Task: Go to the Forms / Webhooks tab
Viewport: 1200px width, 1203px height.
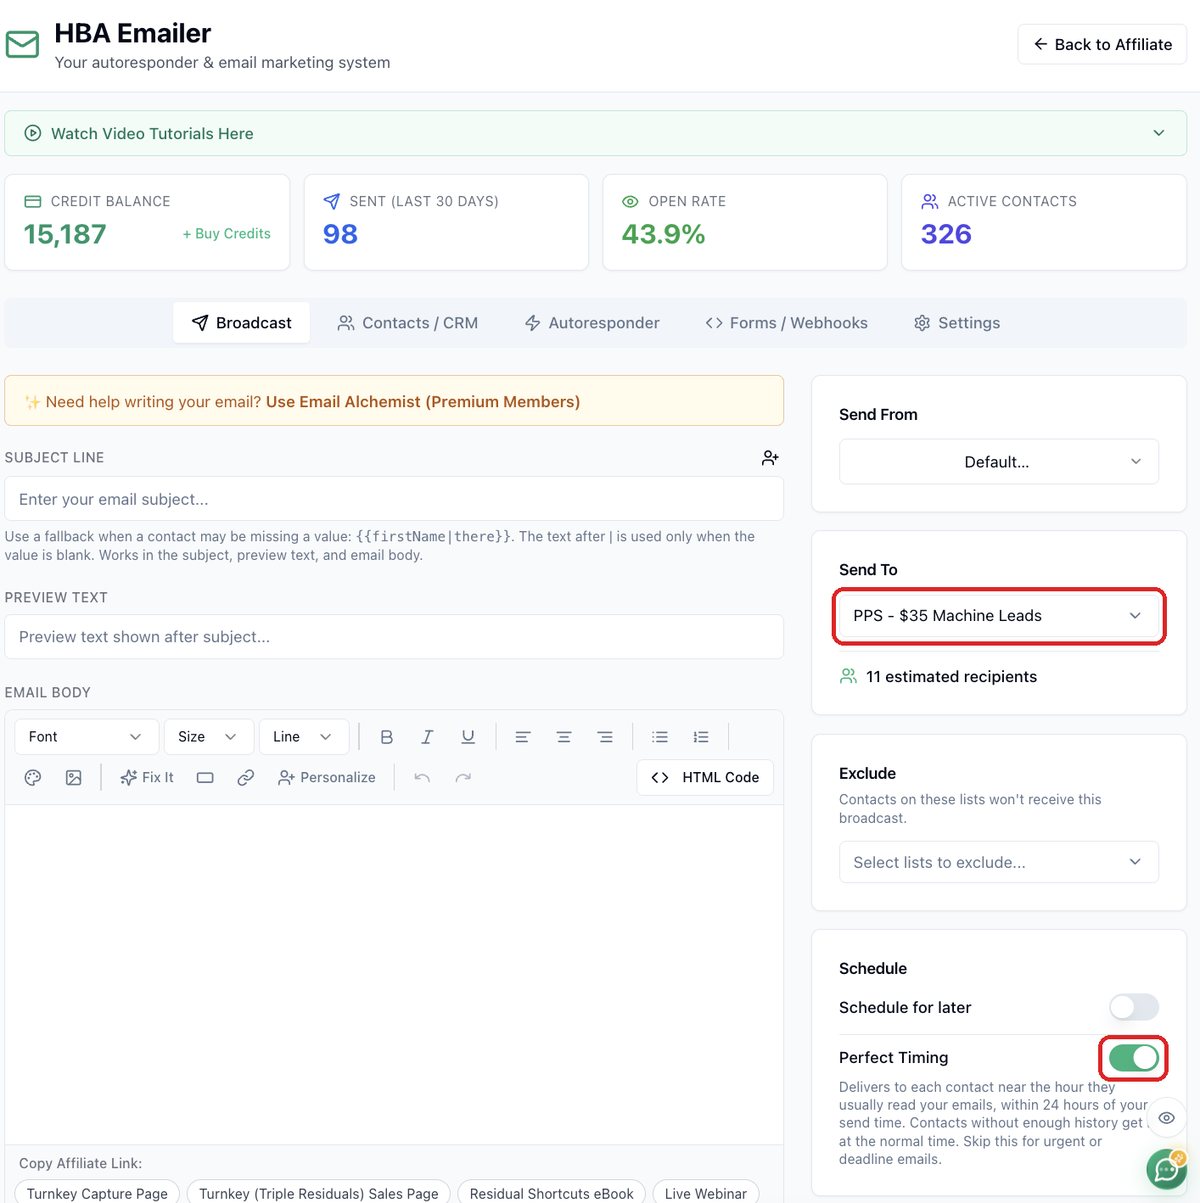Action: (786, 323)
